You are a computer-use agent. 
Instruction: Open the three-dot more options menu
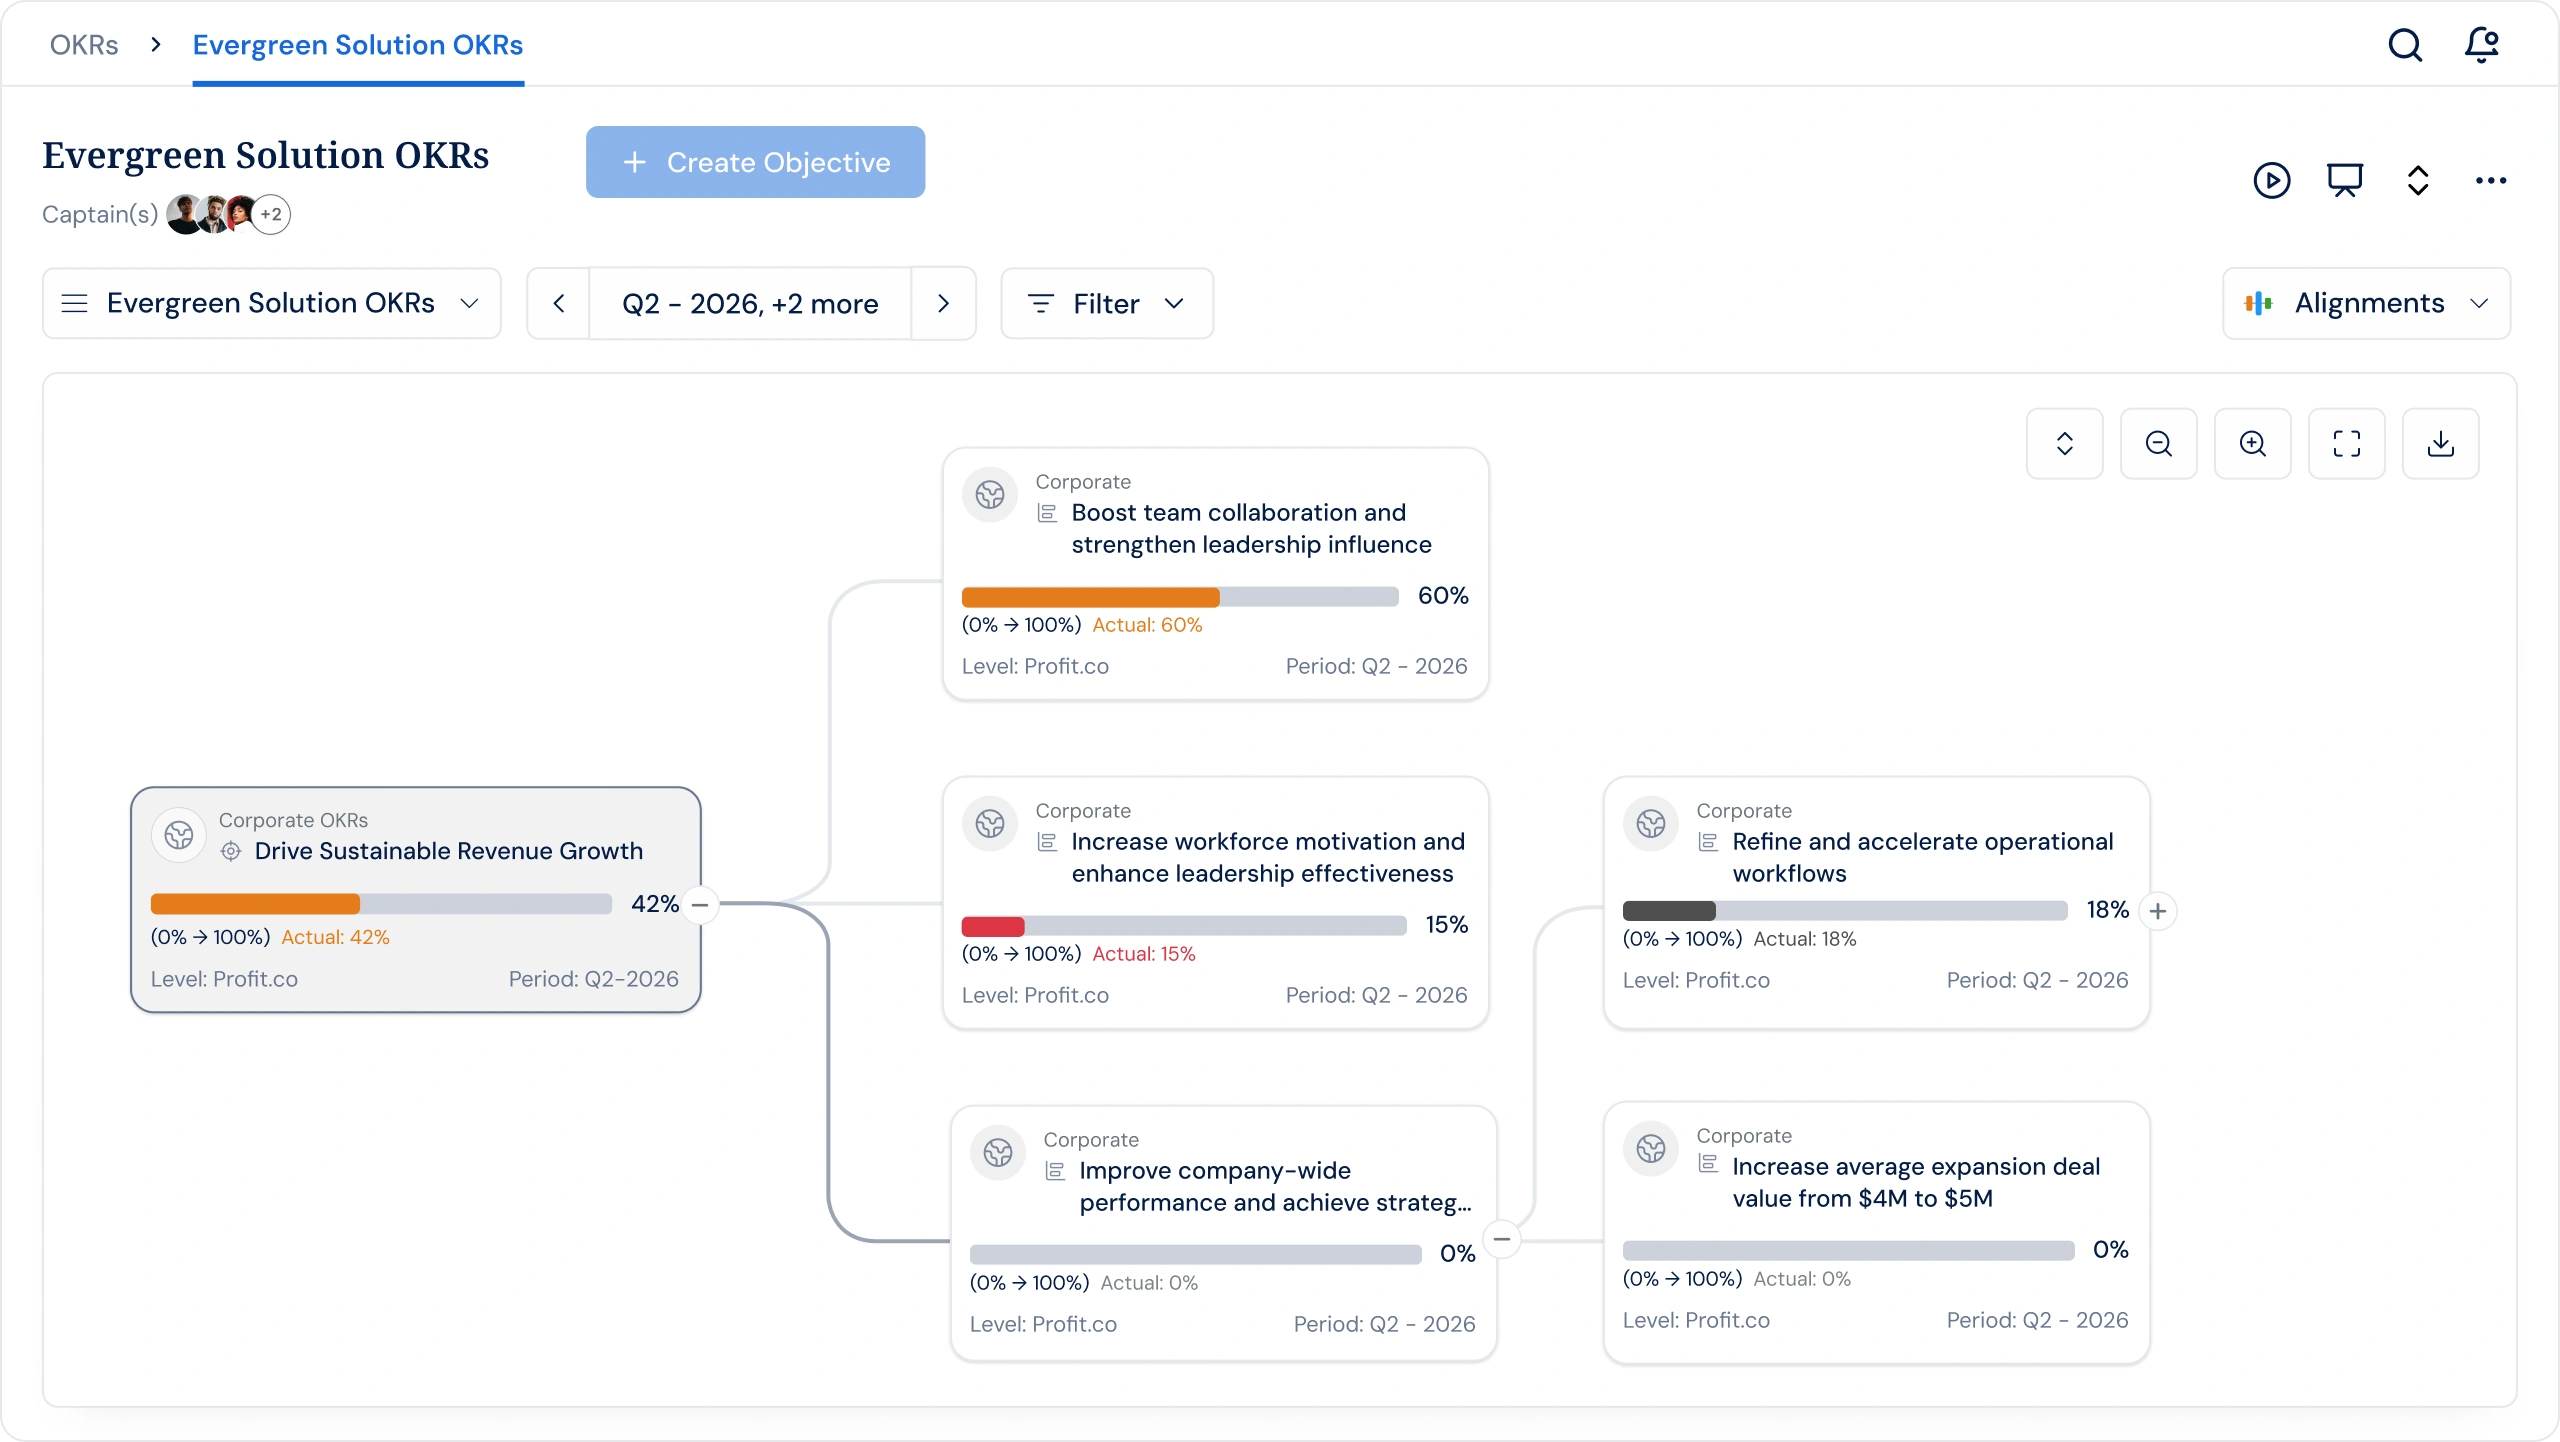pyautogui.click(x=2490, y=180)
